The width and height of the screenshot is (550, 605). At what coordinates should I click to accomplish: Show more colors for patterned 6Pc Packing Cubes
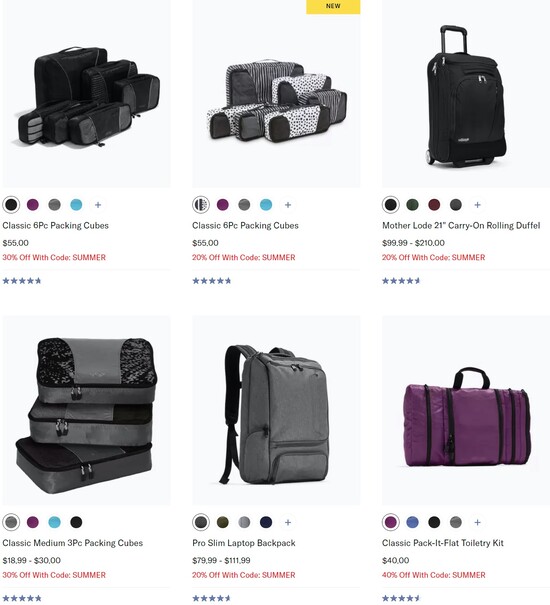coord(288,205)
